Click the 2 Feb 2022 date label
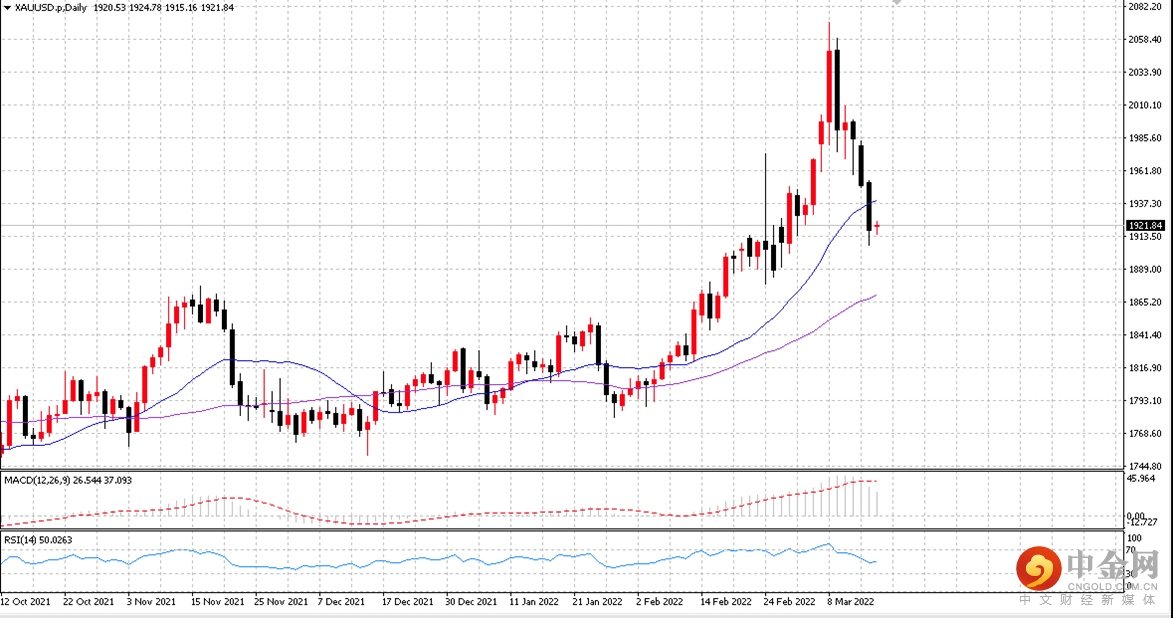Image resolution: width=1173 pixels, height=618 pixels. [x=659, y=602]
